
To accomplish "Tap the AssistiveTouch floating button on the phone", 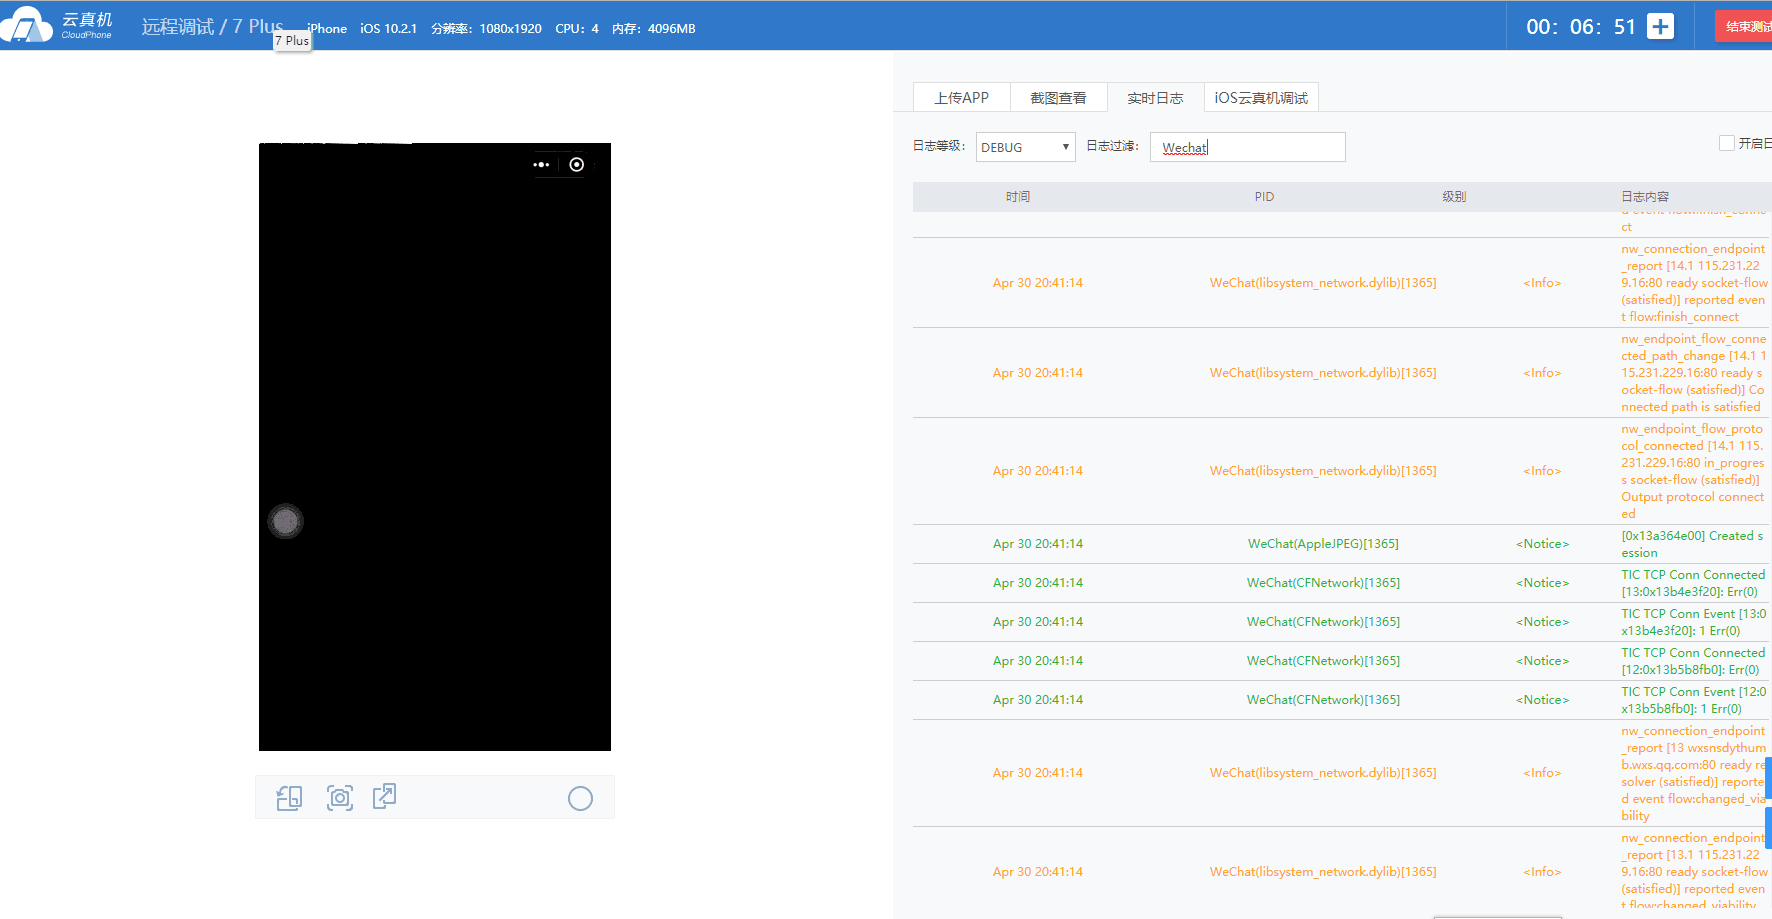I will 286,521.
